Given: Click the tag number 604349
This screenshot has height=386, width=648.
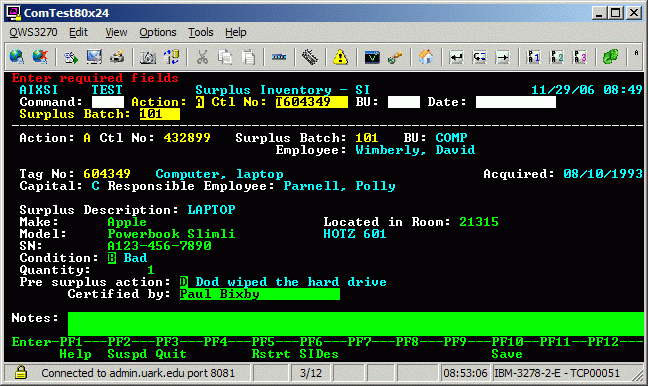Looking at the screenshot, I should coord(107,174).
